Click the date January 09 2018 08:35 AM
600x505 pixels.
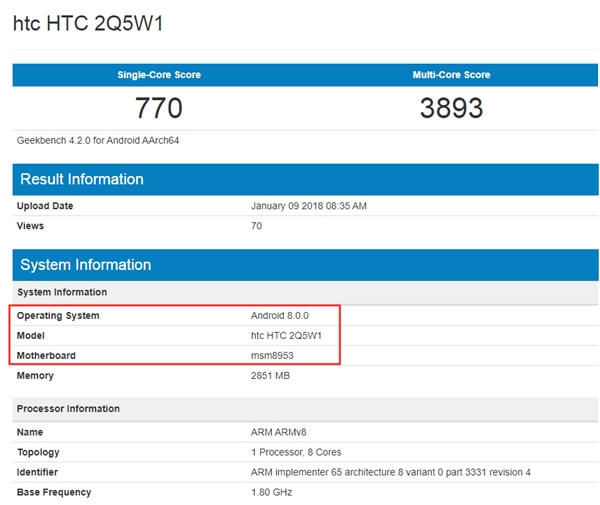pos(308,206)
